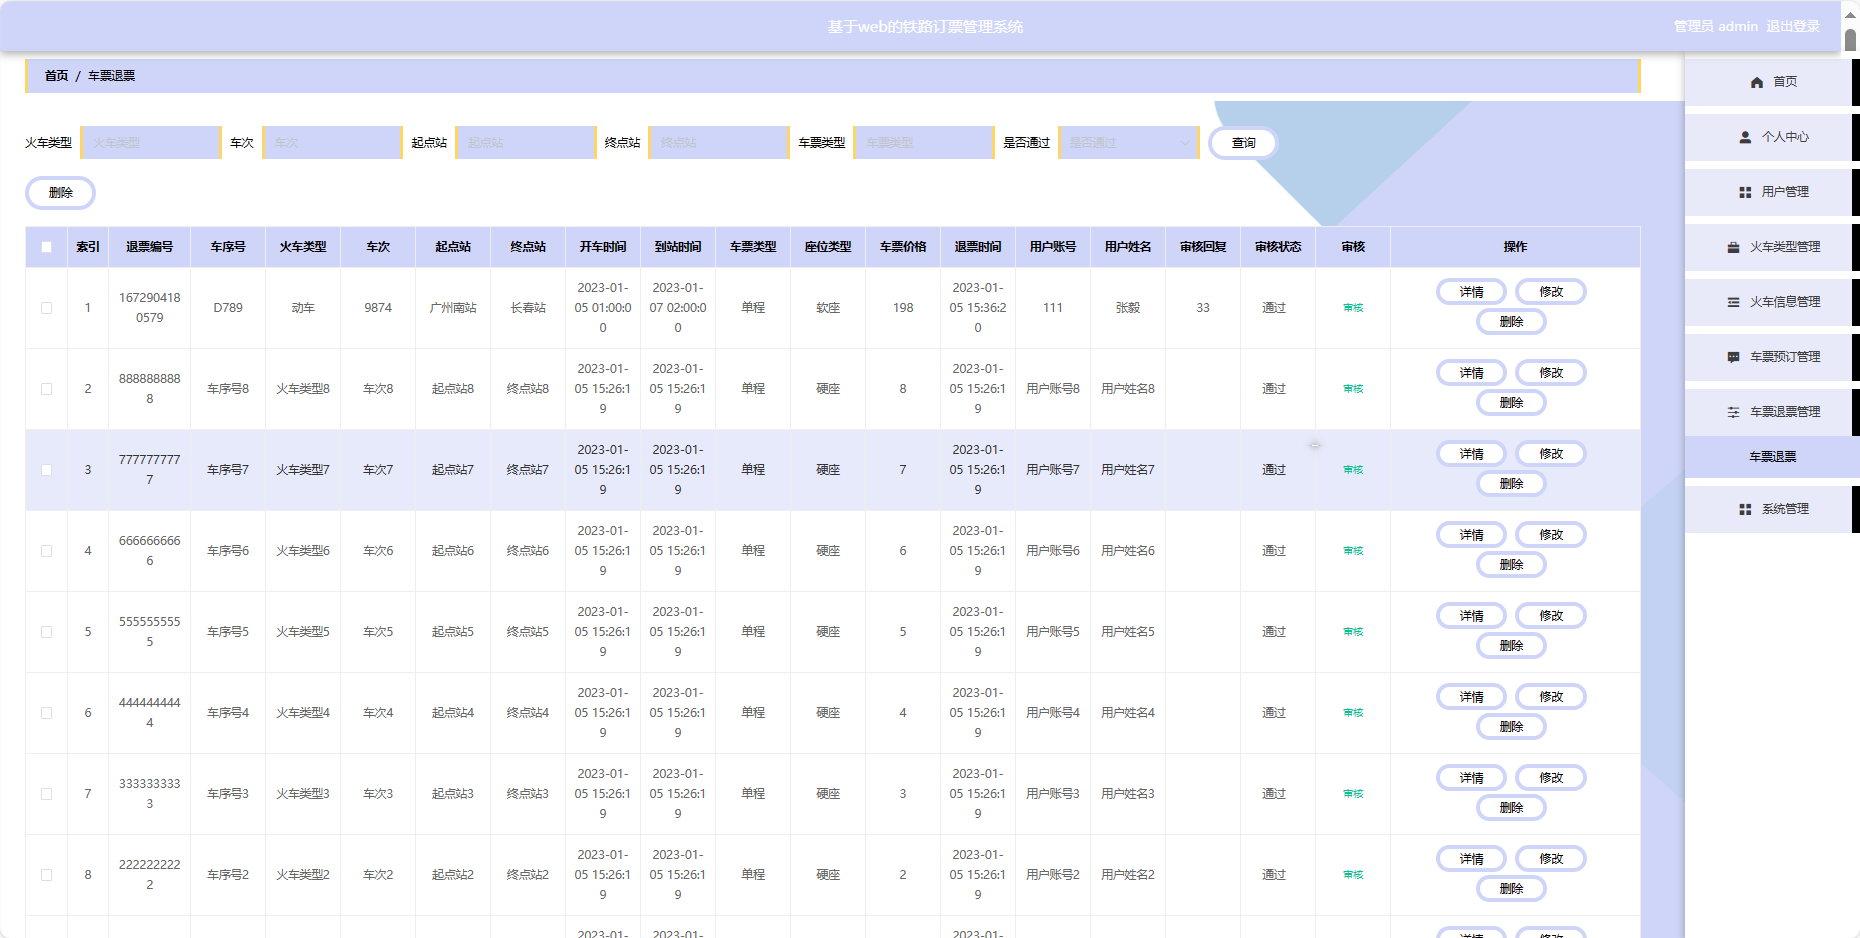Click 详情 button for row 1
Viewport: 1860px width, 938px height.
coord(1471,292)
